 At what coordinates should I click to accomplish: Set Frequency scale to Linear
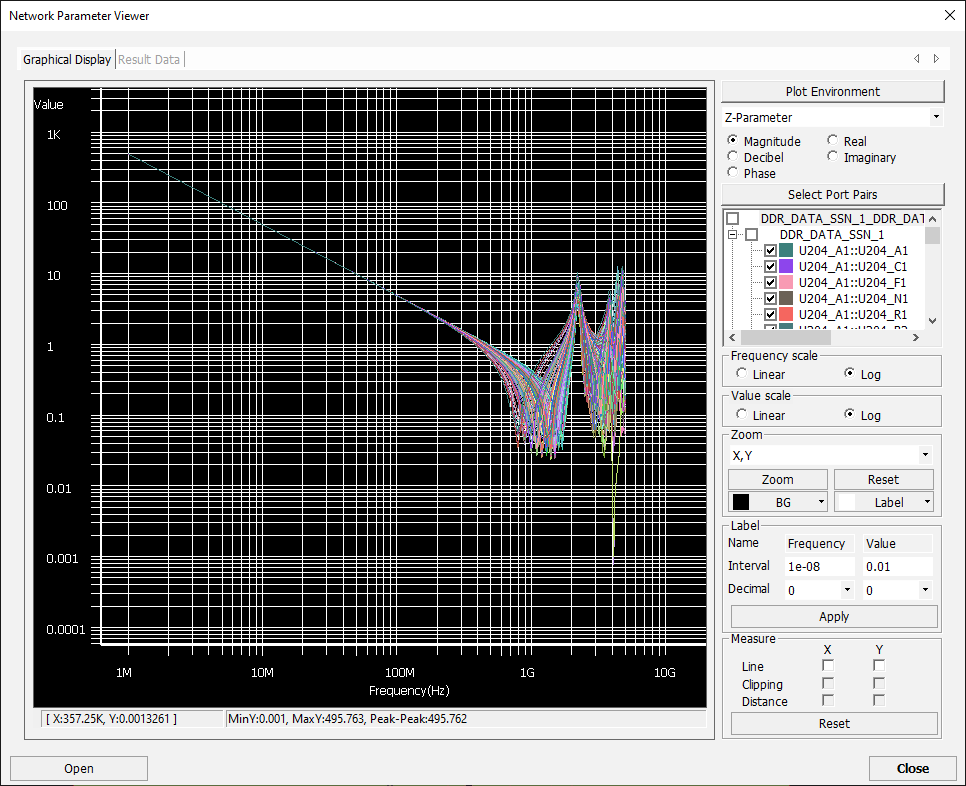[x=741, y=374]
